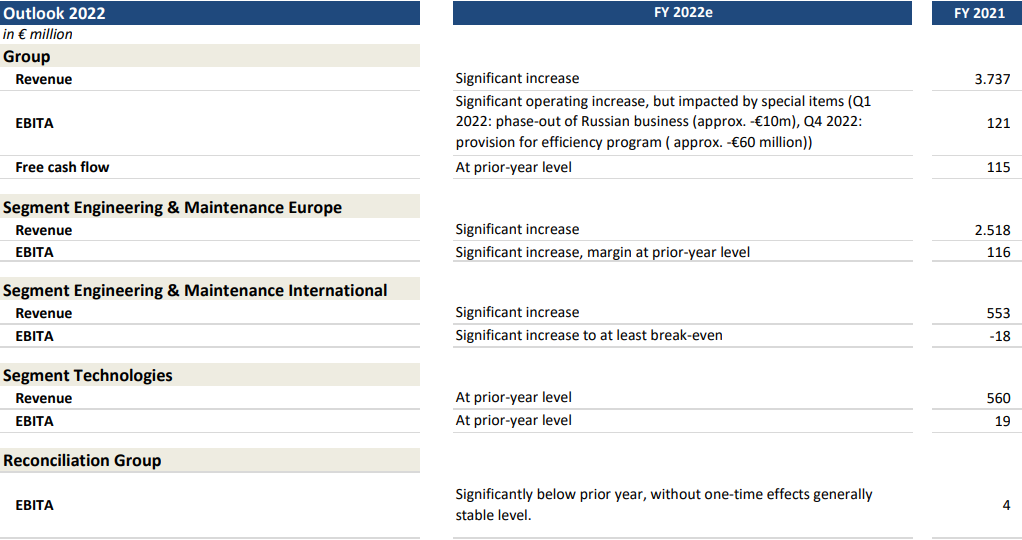Select the Group EBITA value 121
The image size is (1022, 540).
(x=998, y=123)
